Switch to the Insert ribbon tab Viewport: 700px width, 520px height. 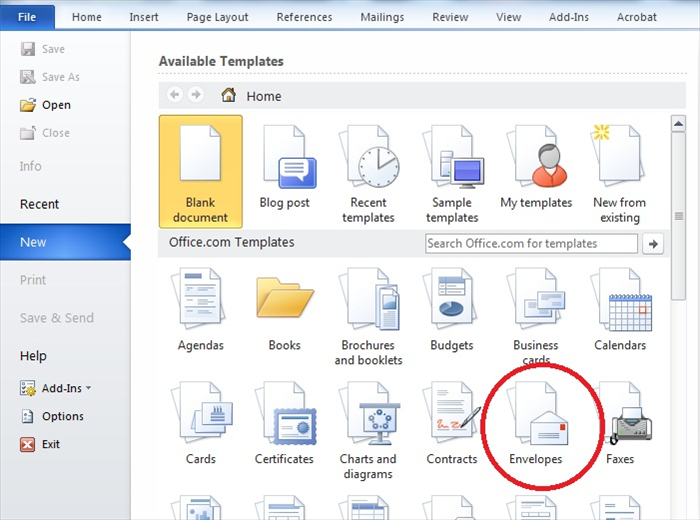click(144, 17)
